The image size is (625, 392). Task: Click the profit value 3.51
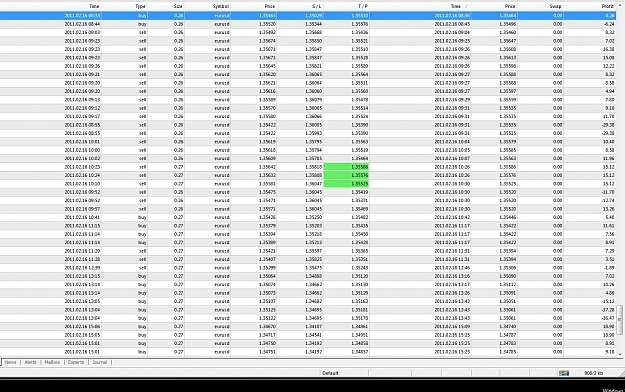(x=610, y=260)
